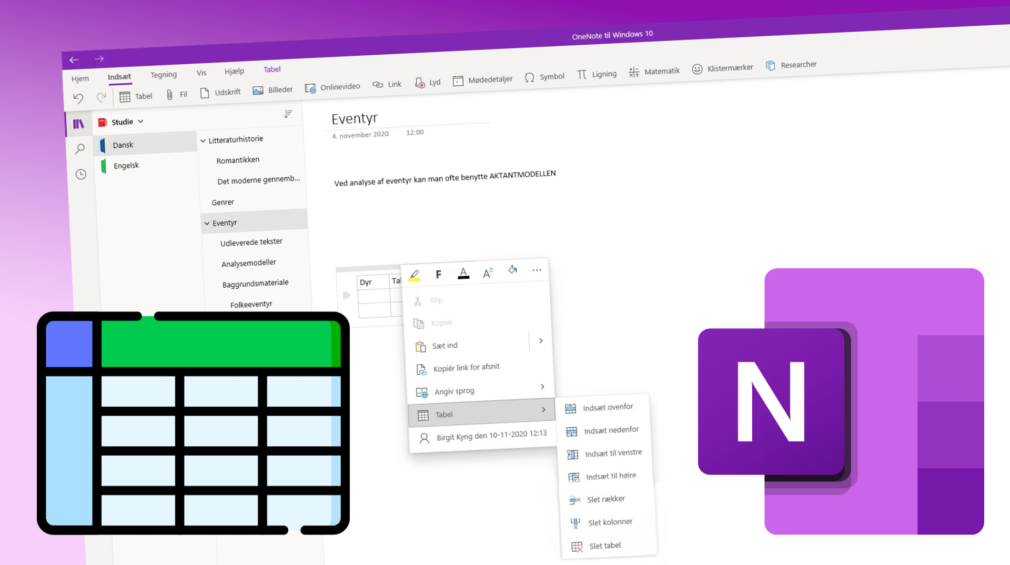Toggle bold F in mini toolbar
This screenshot has width=1010, height=565.
[439, 274]
